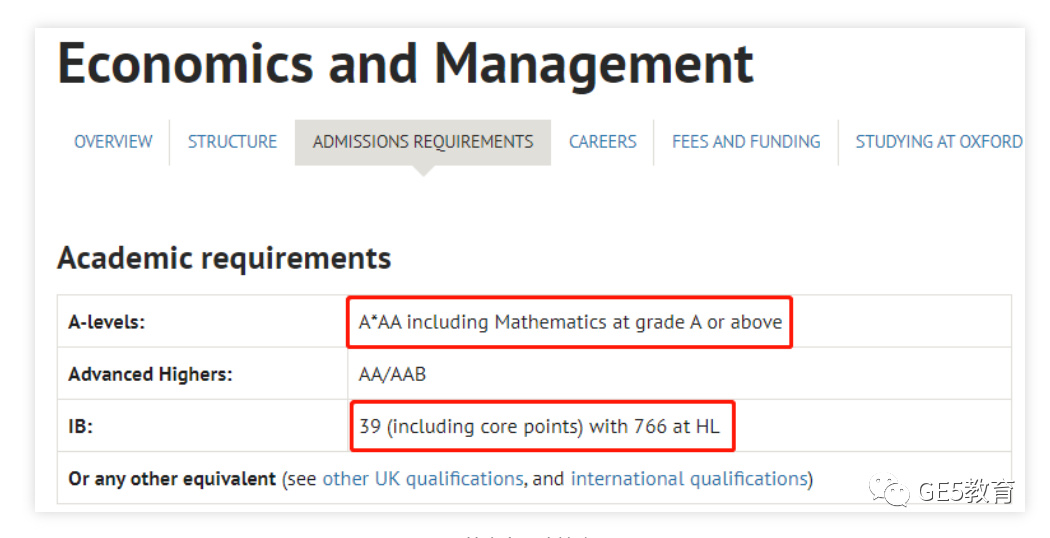This screenshot has height=538, width=1050.
Task: Click the AA/AAB requirement value
Action: pyautogui.click(x=392, y=374)
